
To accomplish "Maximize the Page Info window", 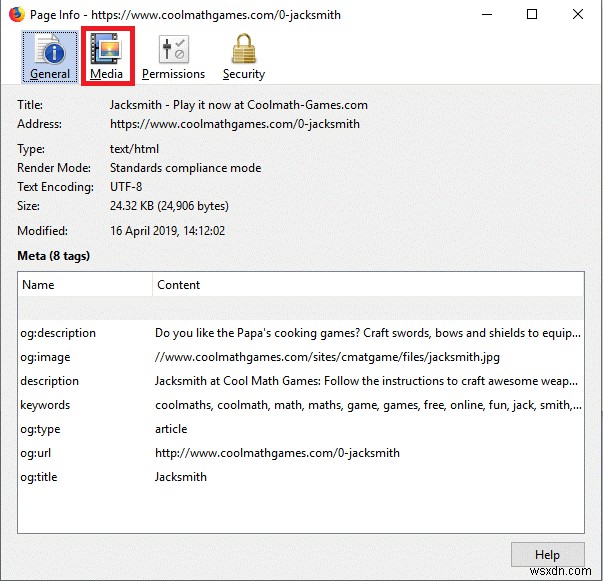I will tap(532, 15).
